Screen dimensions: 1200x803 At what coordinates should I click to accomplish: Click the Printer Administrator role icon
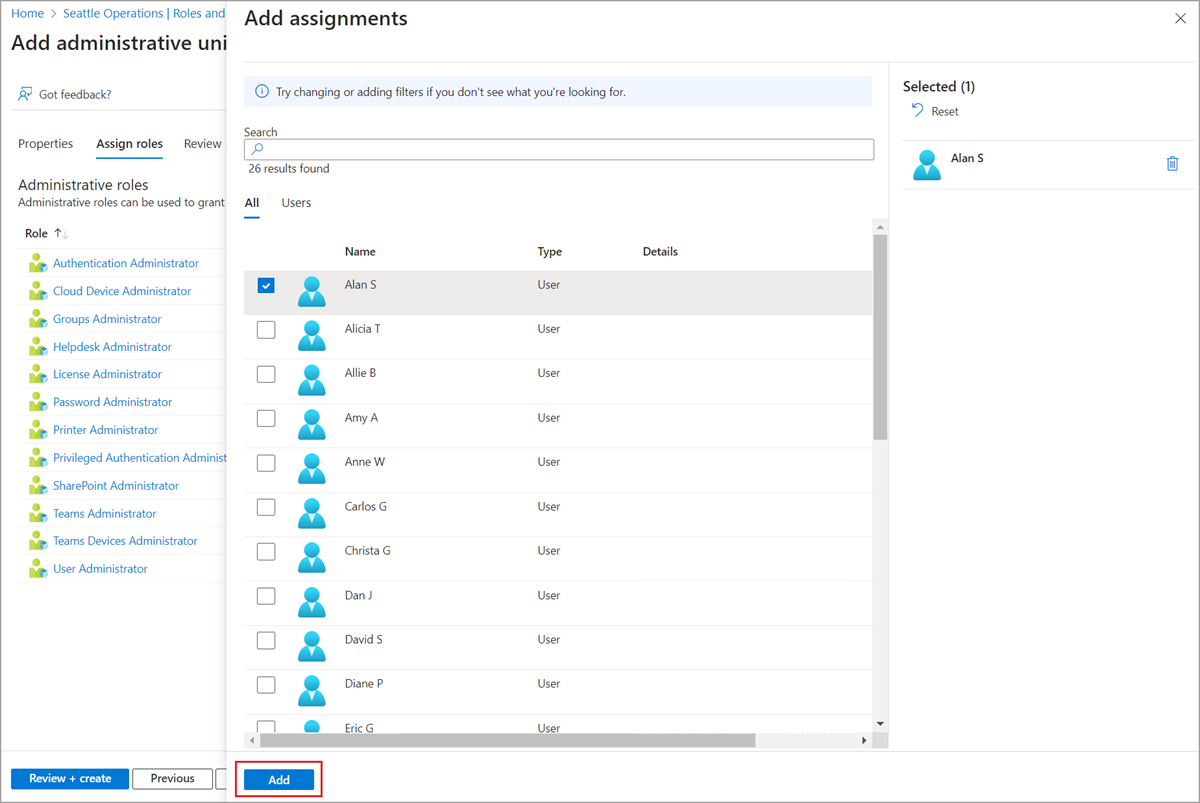click(x=38, y=430)
